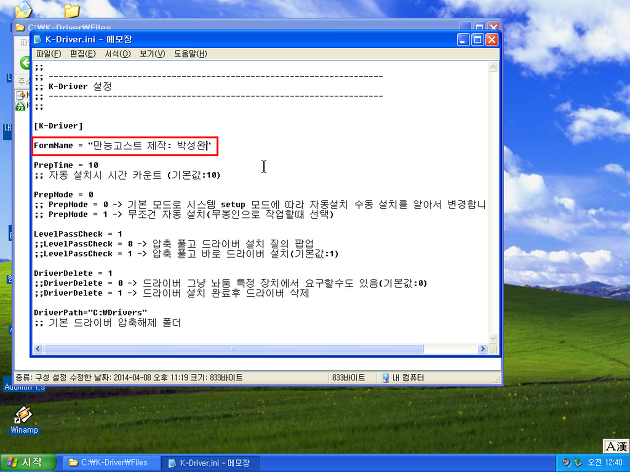Click the '자동 설치시 시간 카운트' comment line
The image size is (630, 472).
(127, 175)
